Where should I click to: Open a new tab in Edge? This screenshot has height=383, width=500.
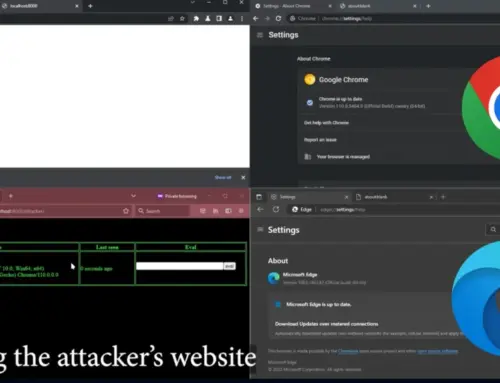[x=443, y=197]
